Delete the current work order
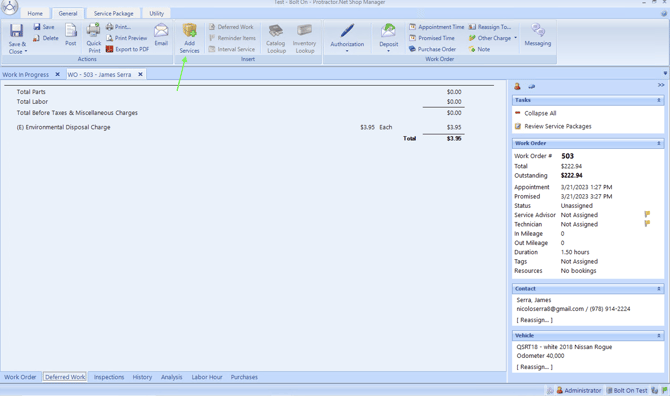The width and height of the screenshot is (670, 396). coord(46,38)
